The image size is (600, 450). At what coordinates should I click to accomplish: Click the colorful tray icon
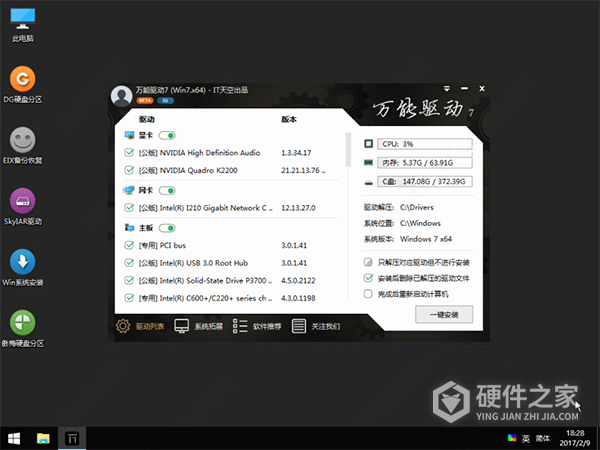[x=512, y=438]
